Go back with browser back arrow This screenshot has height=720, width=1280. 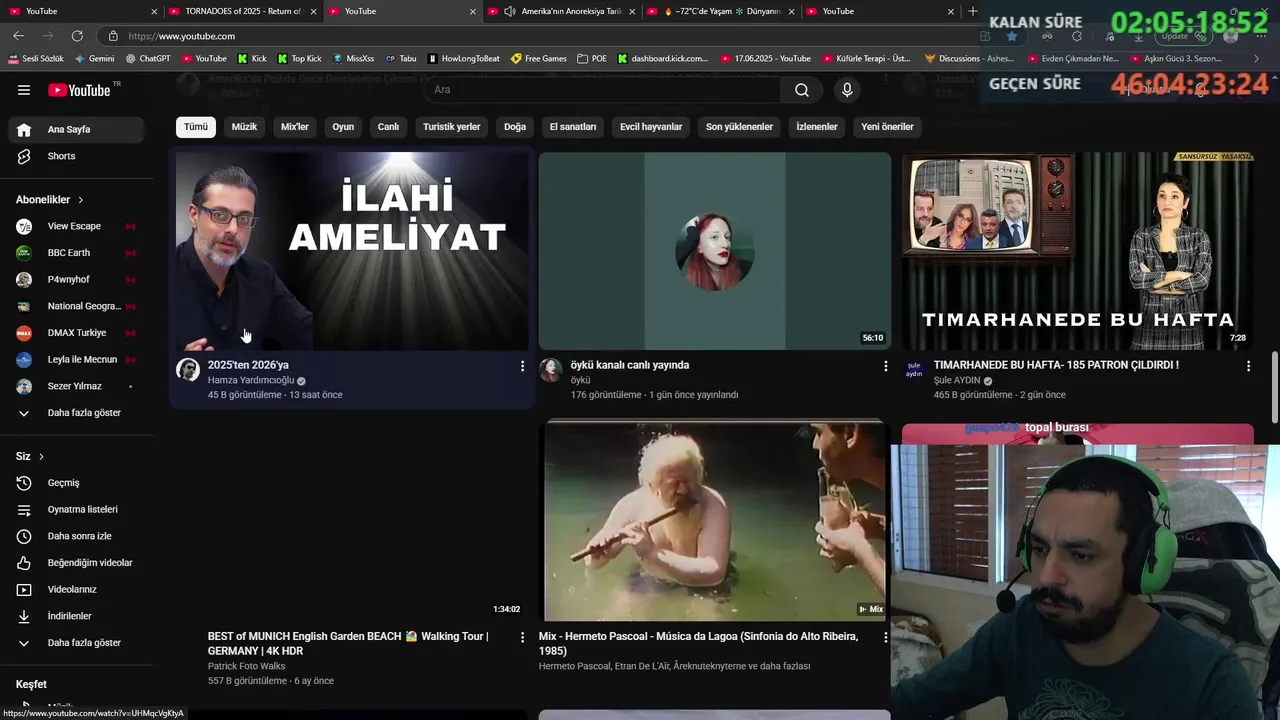coord(18,36)
